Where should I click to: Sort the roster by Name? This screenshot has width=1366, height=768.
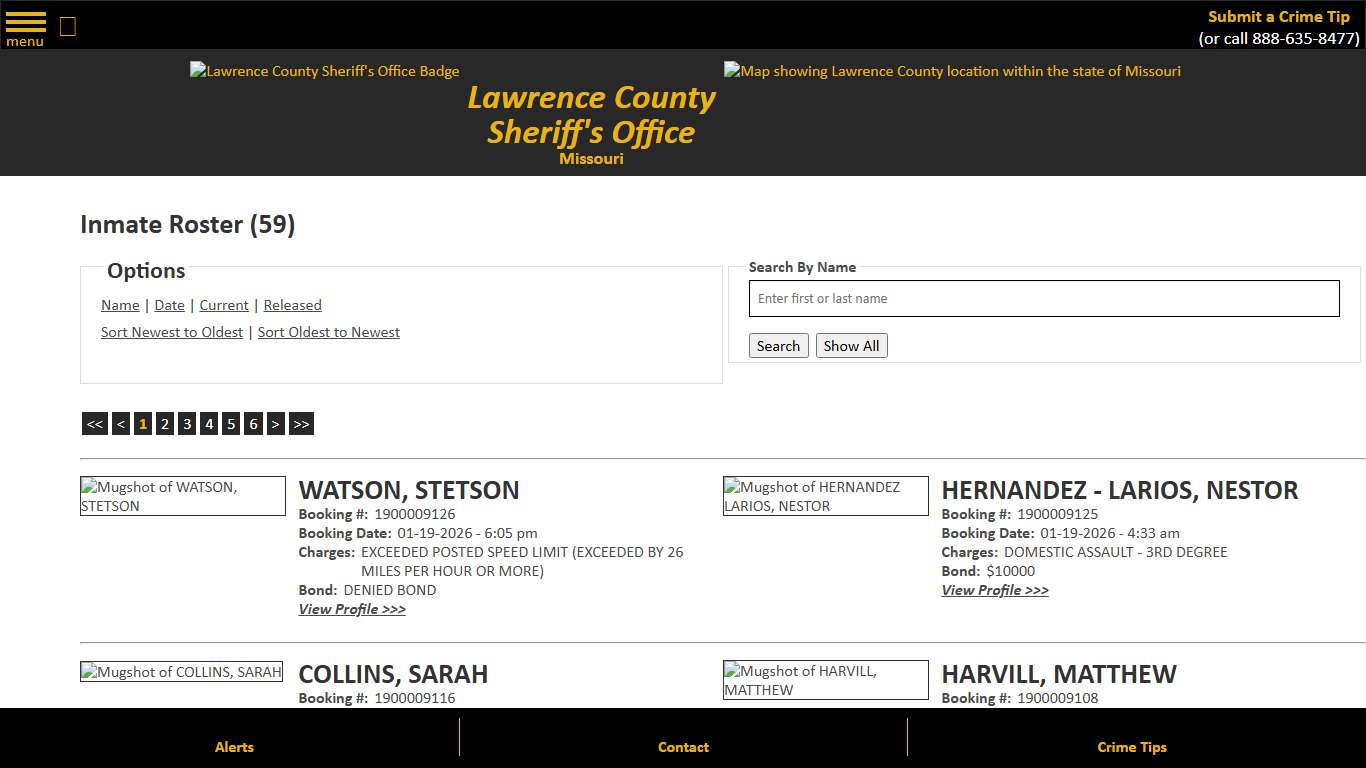click(119, 305)
